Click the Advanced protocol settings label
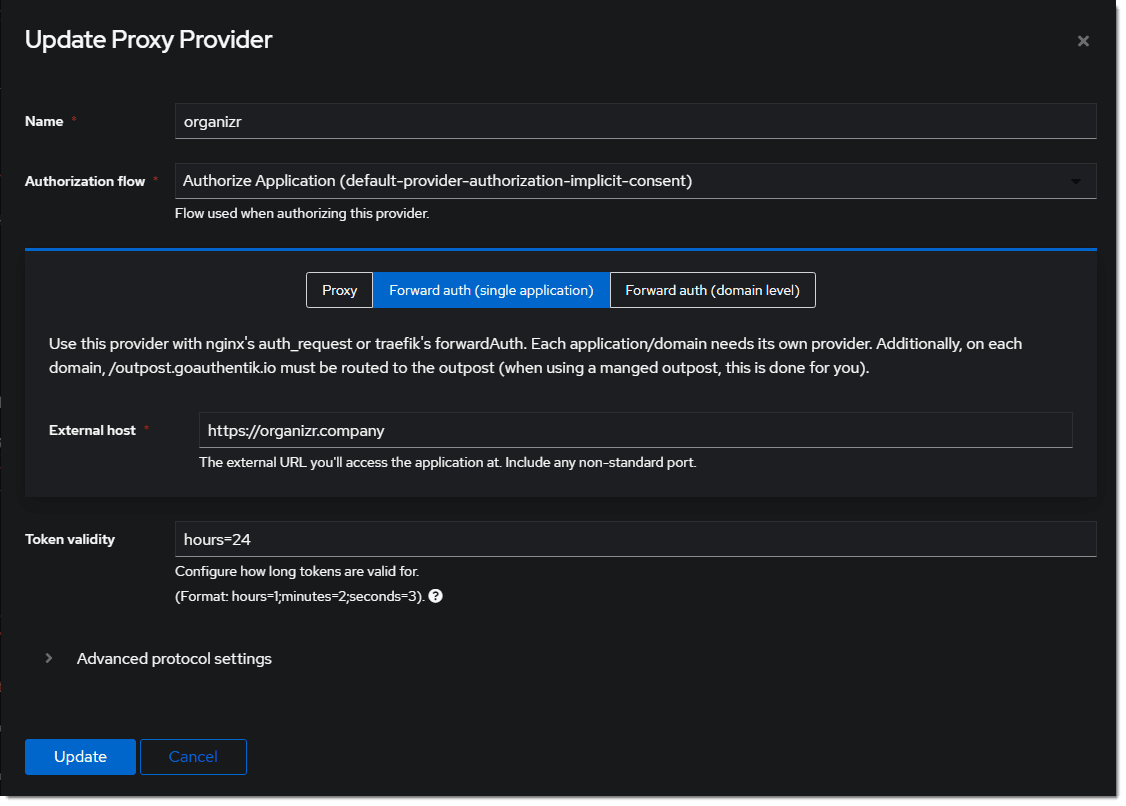 [174, 658]
